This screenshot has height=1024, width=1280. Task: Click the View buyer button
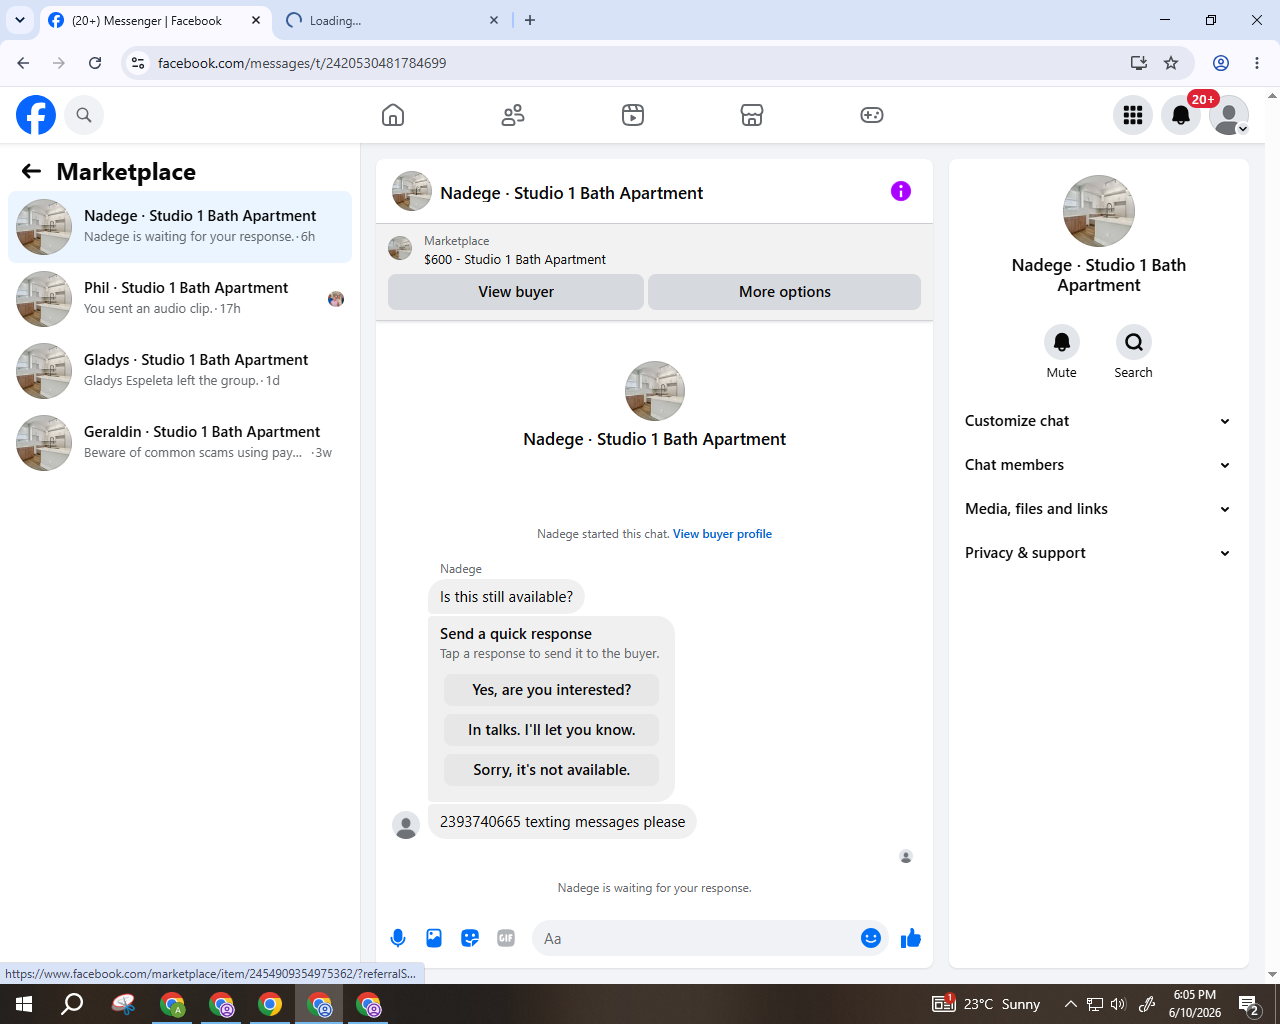point(516,292)
